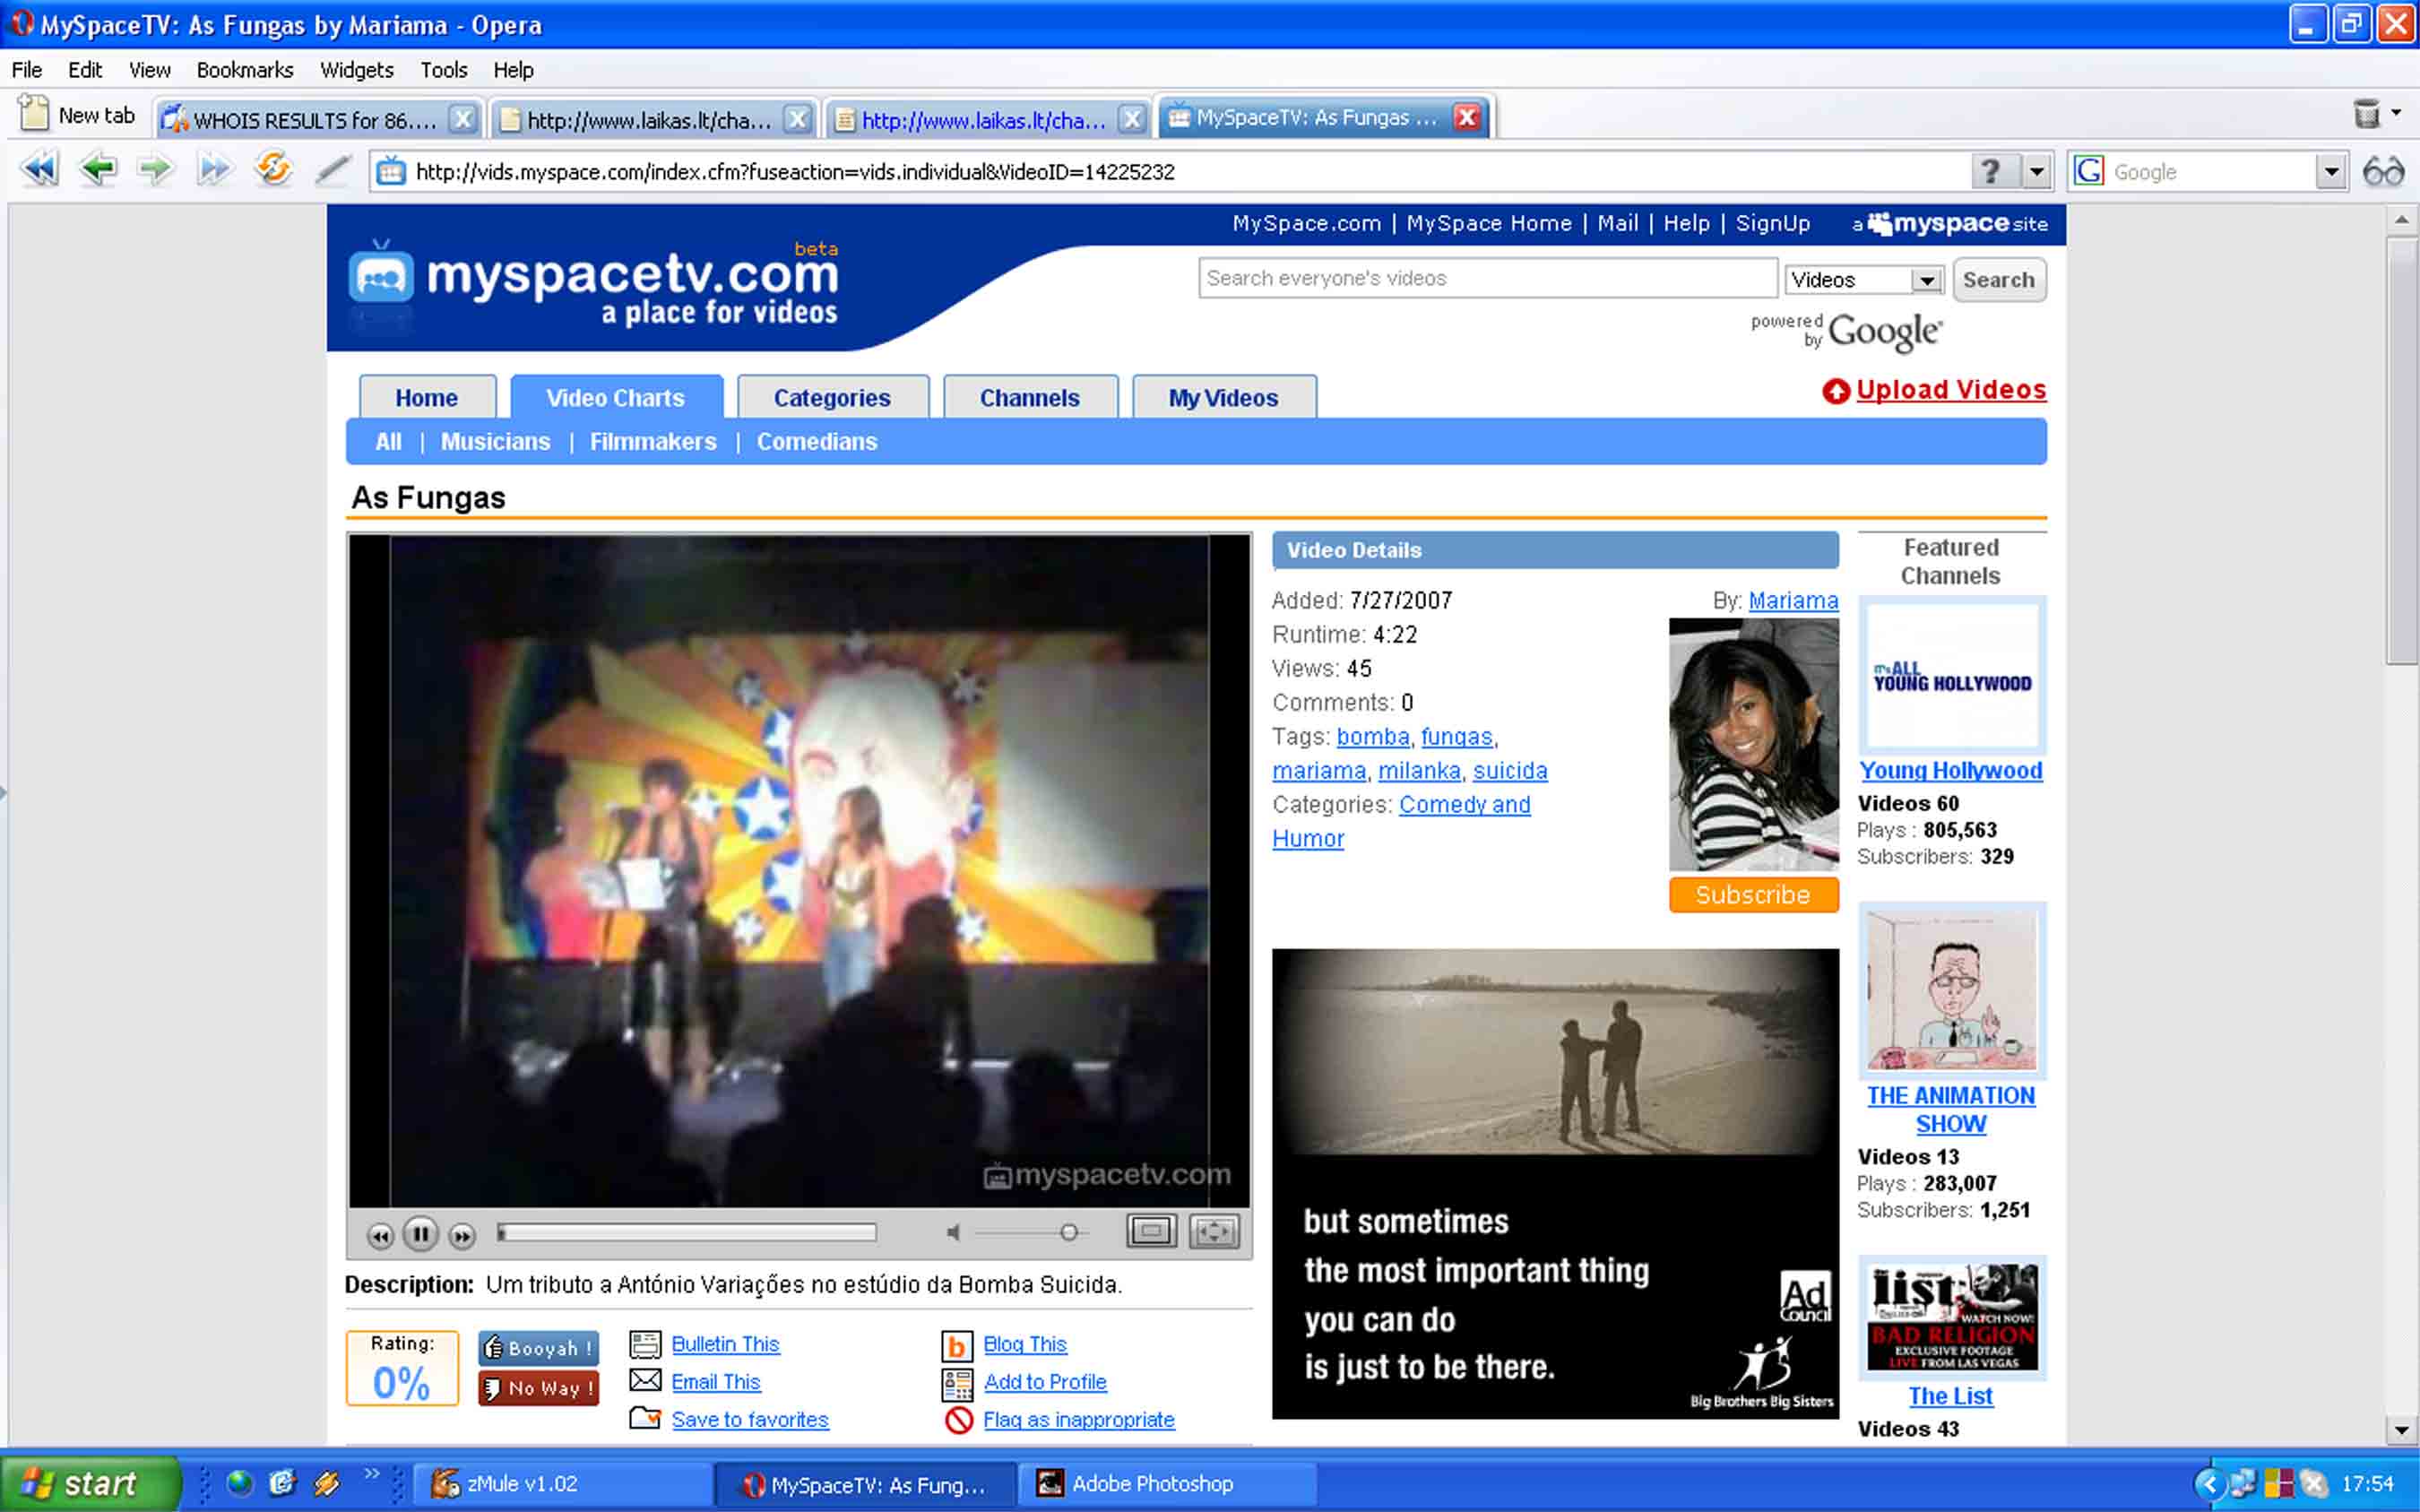Open the Bookmarks menu
Screen dimensions: 2420x1512
pyautogui.click(x=244, y=70)
